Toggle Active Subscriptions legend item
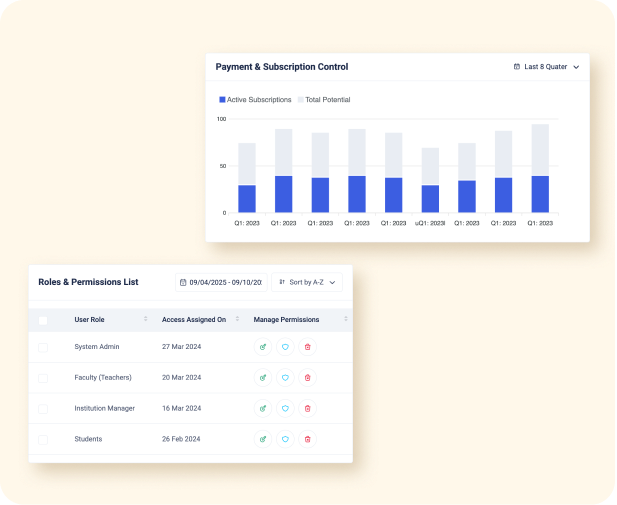Viewport: 617px width, 505px height. pyautogui.click(x=260, y=100)
